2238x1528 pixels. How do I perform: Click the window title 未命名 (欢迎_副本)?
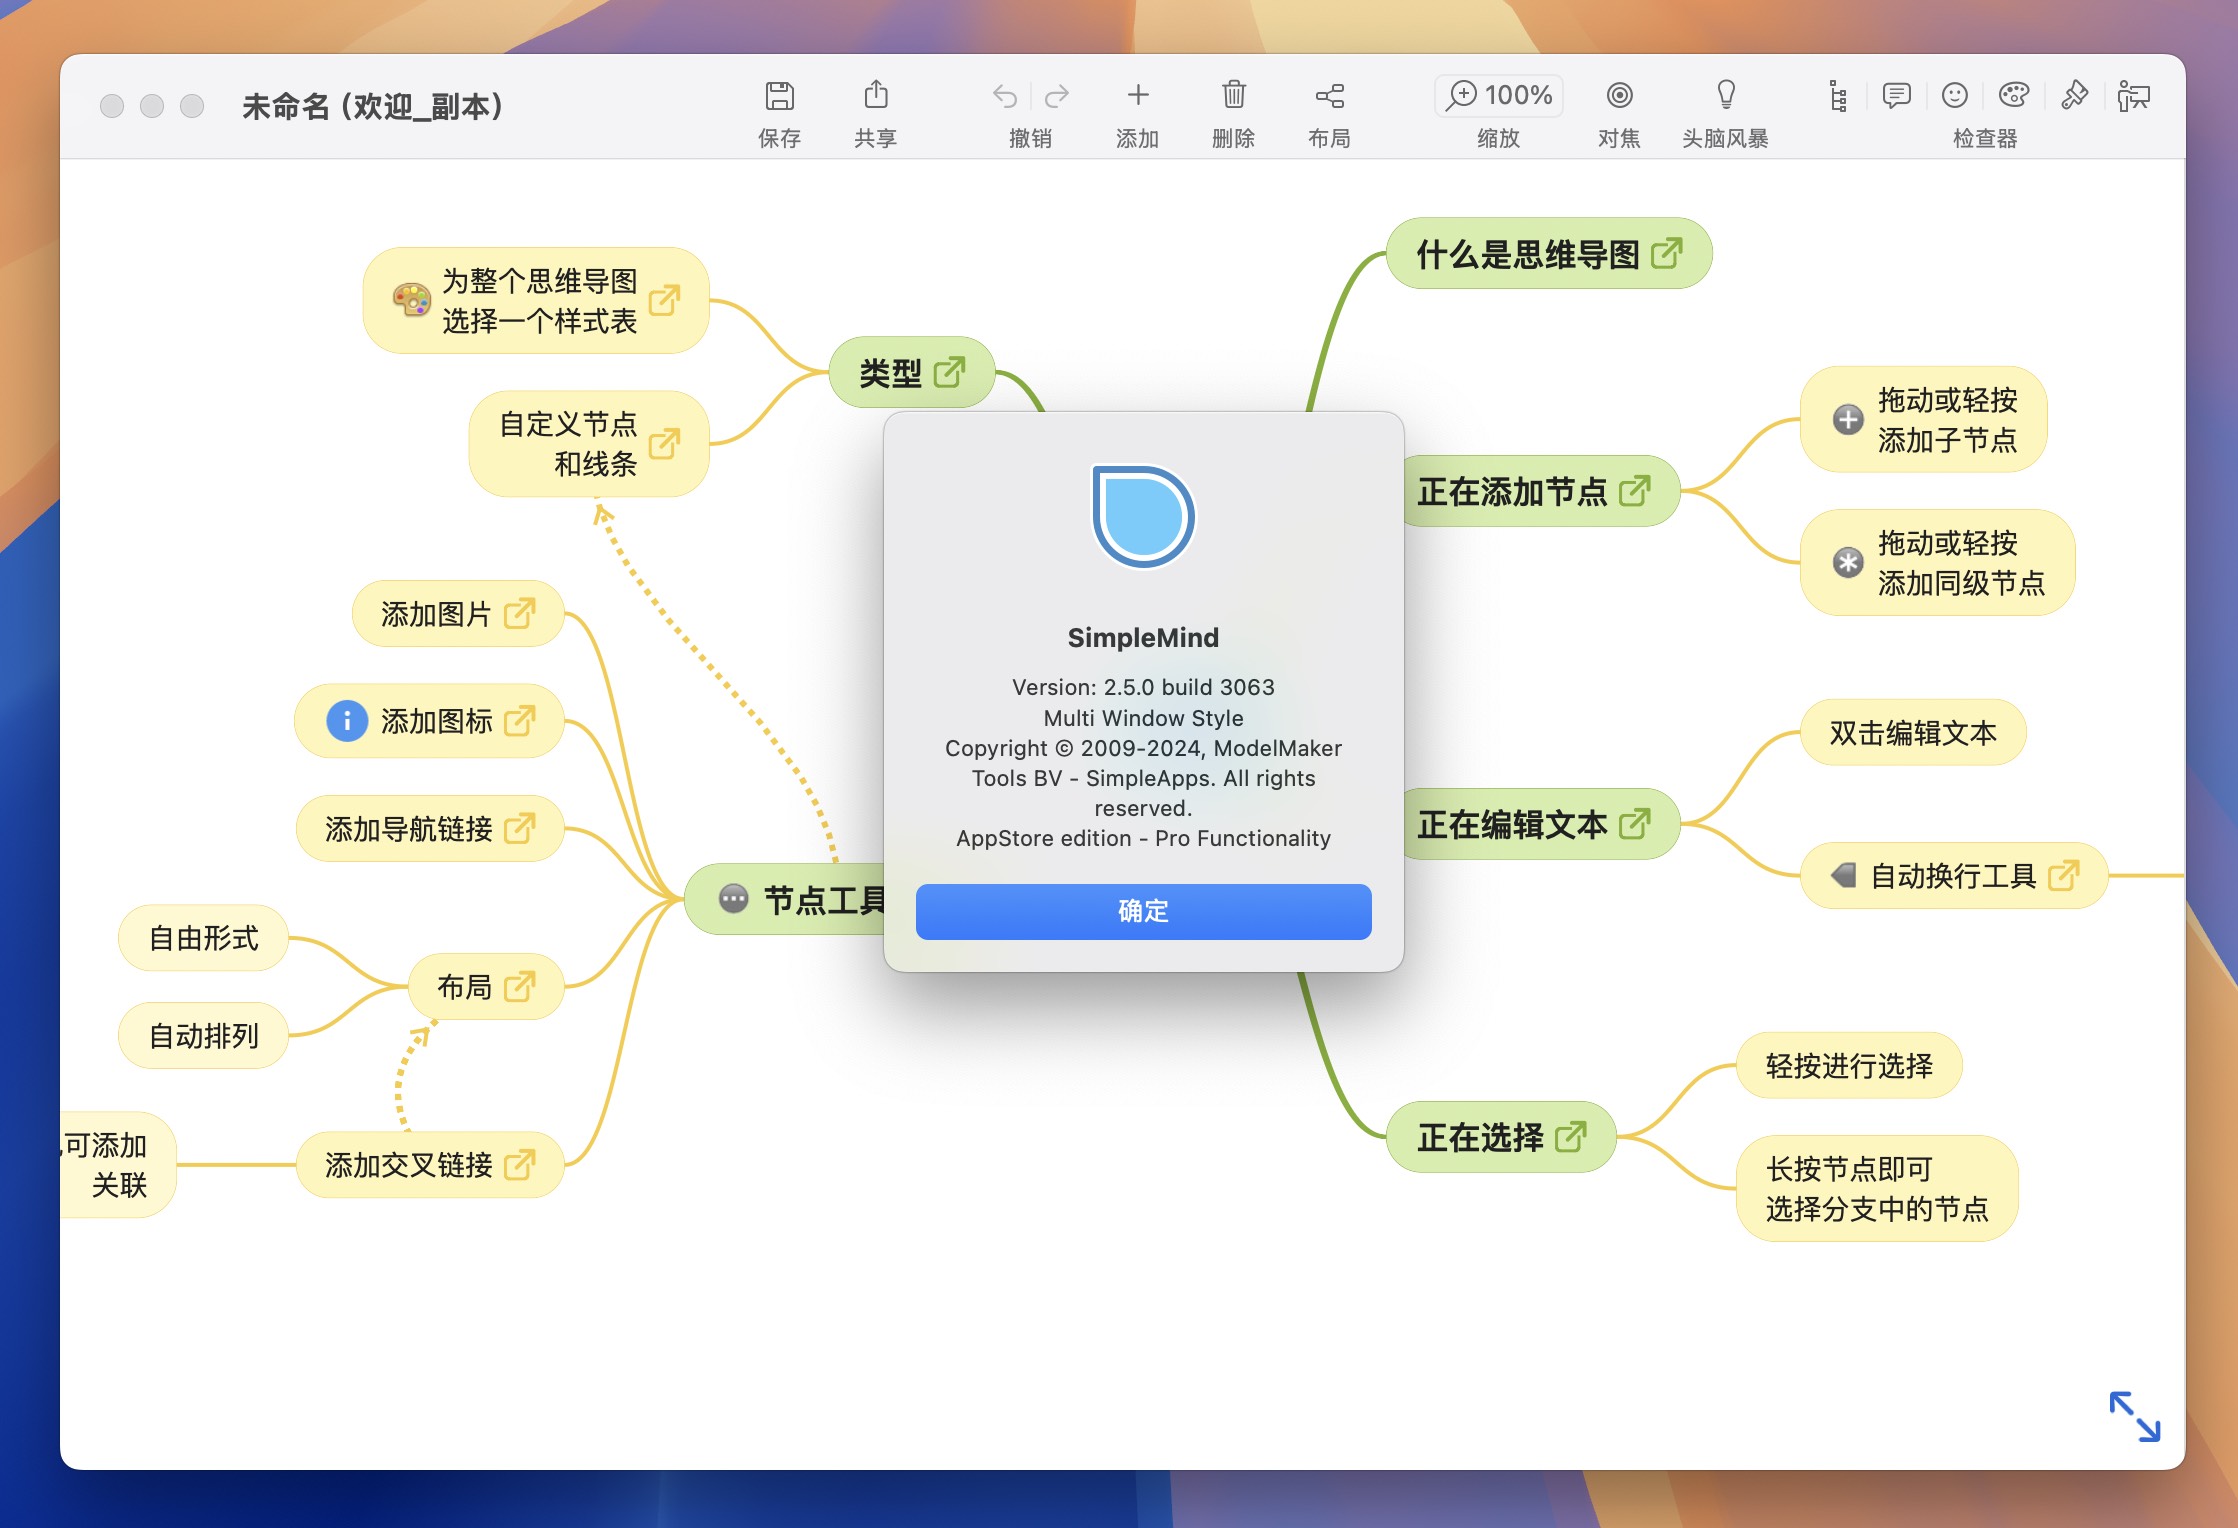click(x=372, y=106)
